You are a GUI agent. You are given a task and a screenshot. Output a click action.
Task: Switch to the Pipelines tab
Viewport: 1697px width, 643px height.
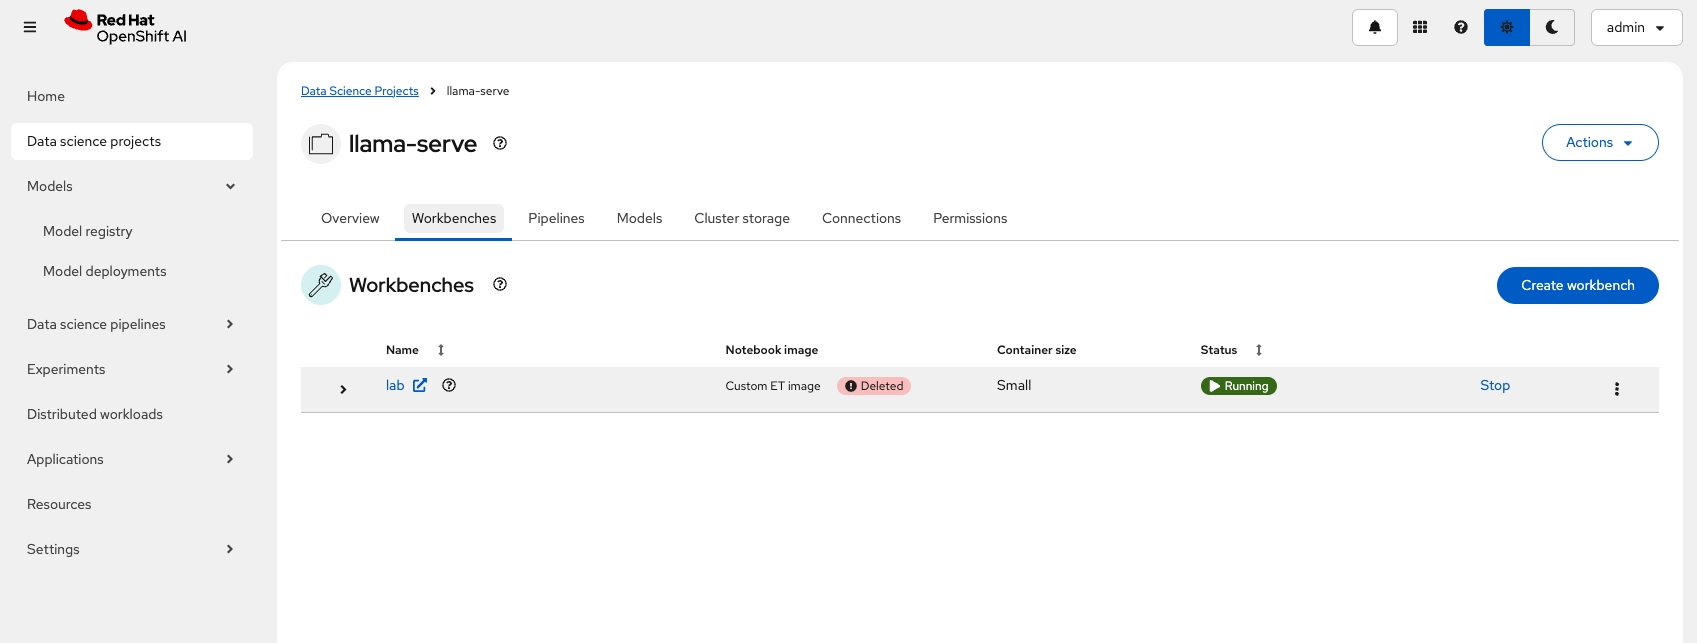556,218
